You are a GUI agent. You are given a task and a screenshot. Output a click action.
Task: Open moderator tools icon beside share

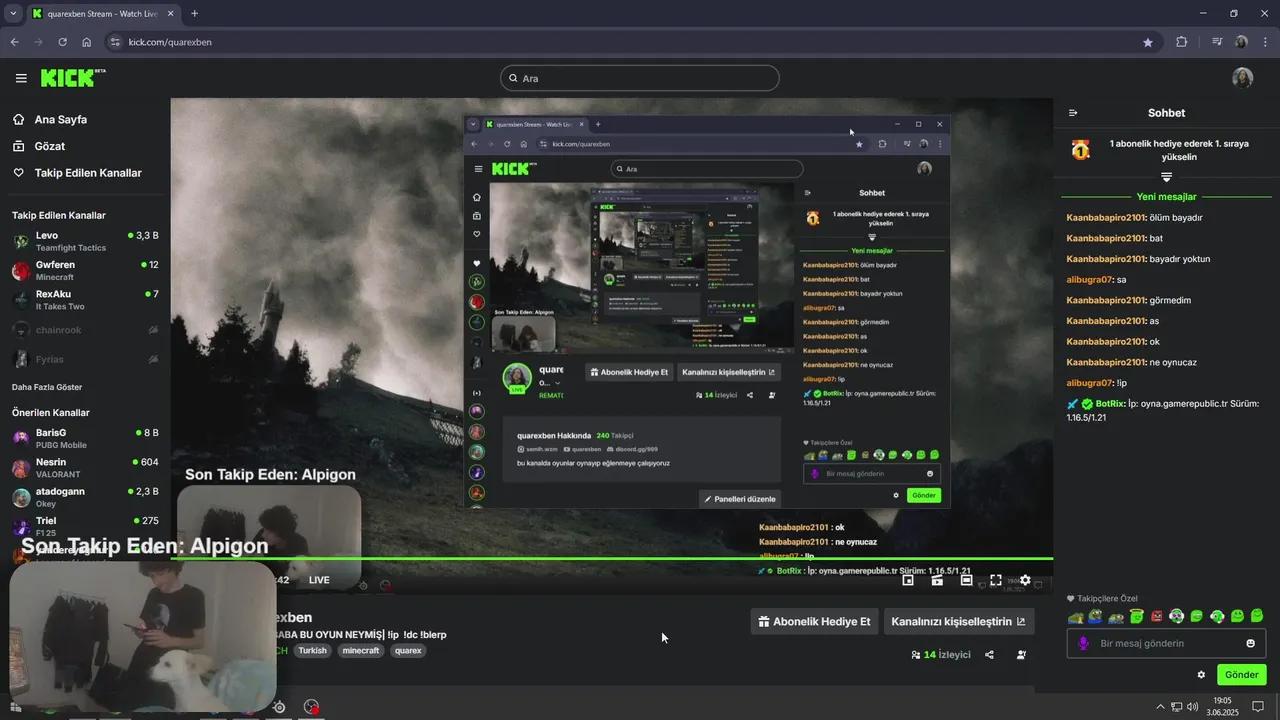coord(1021,655)
